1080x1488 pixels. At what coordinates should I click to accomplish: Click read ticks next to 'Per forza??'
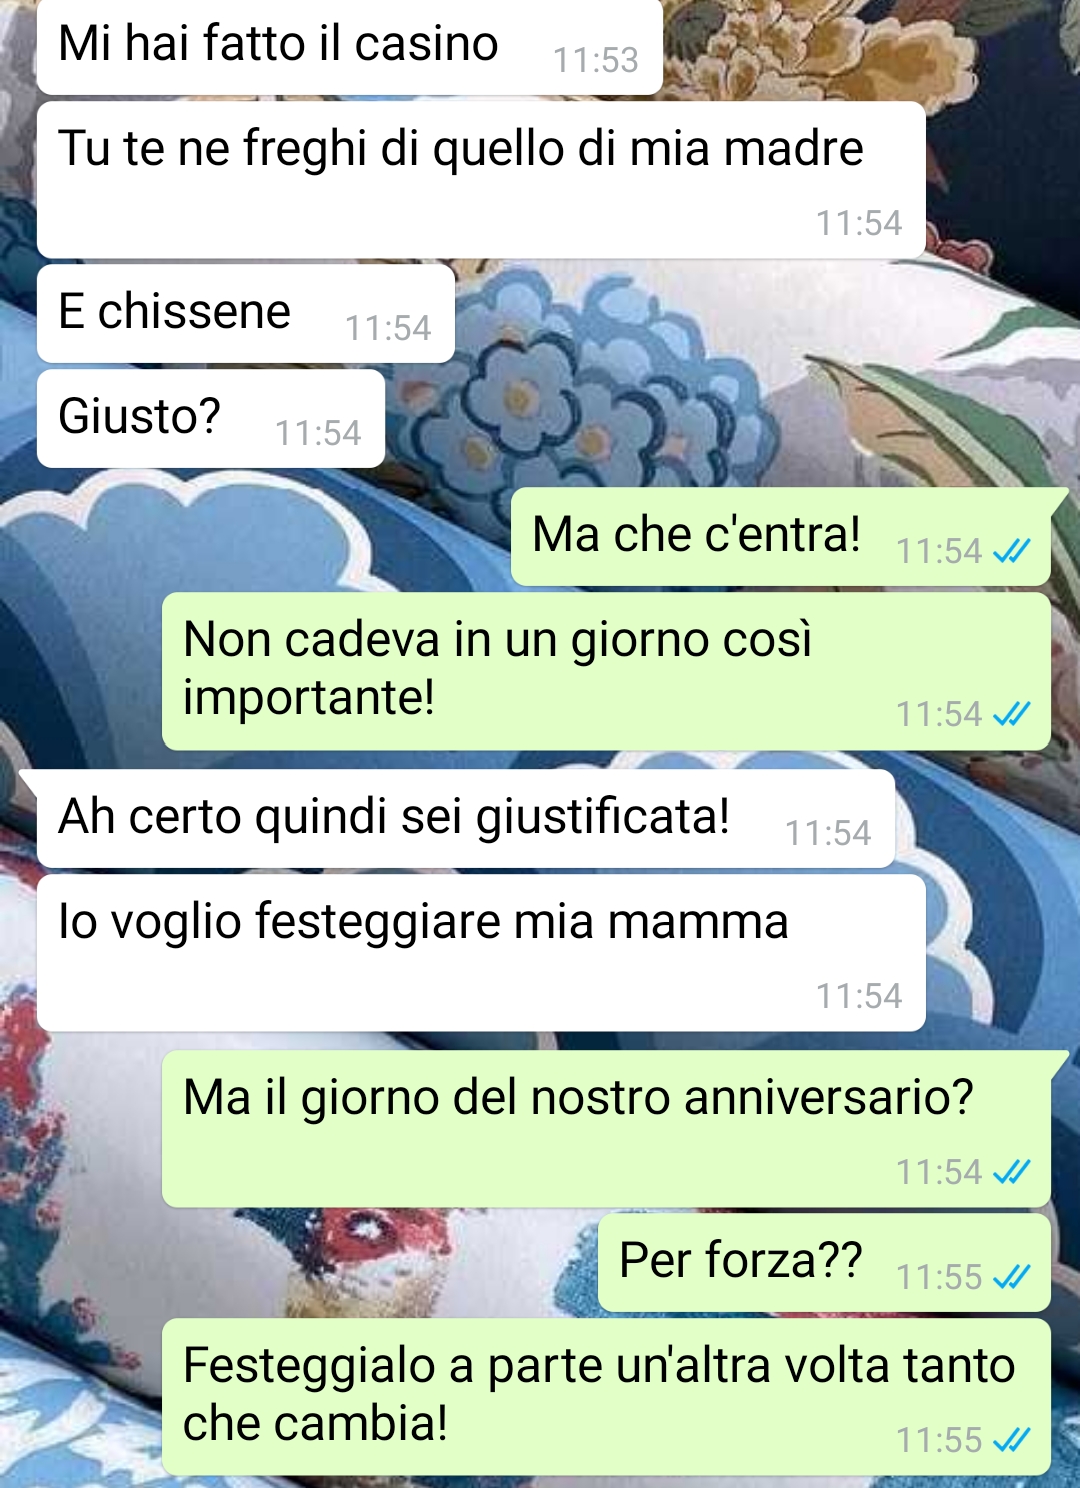point(1011,1277)
